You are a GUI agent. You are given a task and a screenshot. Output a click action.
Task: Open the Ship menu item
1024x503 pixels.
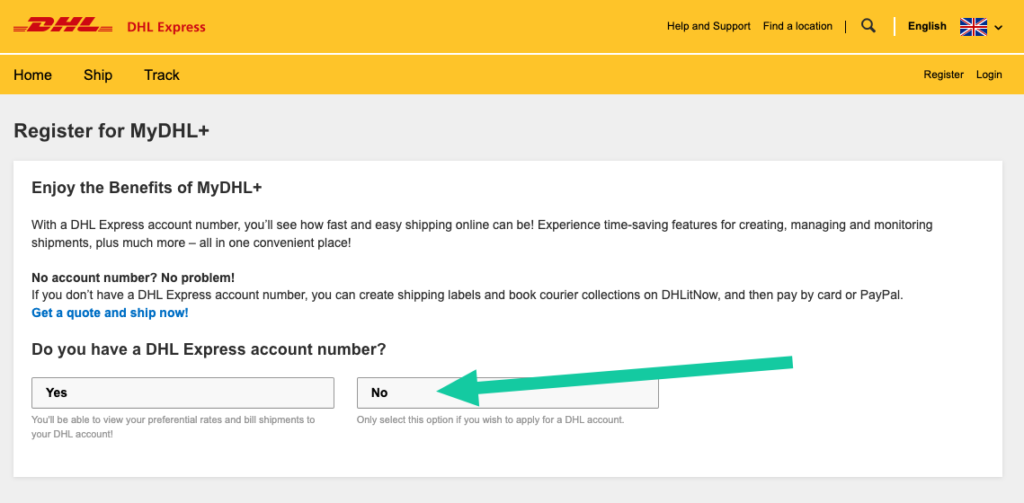click(98, 75)
